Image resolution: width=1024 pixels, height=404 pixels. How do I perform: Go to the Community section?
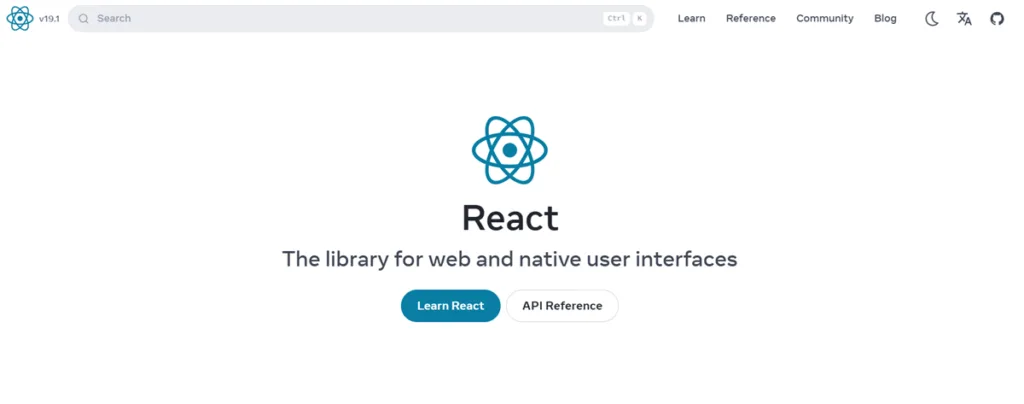(x=824, y=18)
